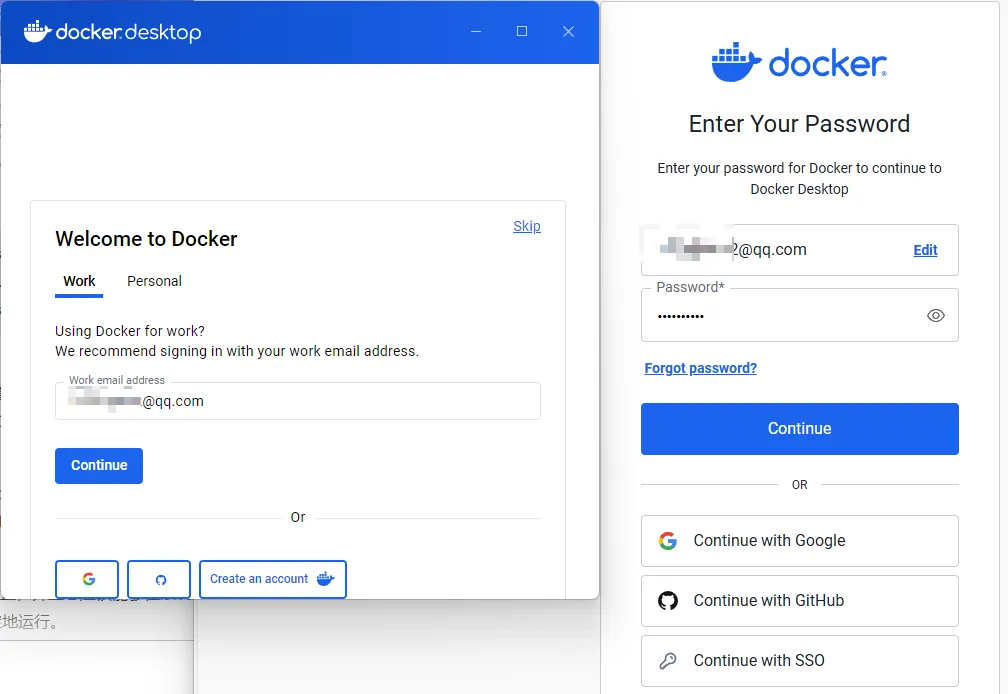
Task: Choose Continue with GitHub
Action: [800, 601]
